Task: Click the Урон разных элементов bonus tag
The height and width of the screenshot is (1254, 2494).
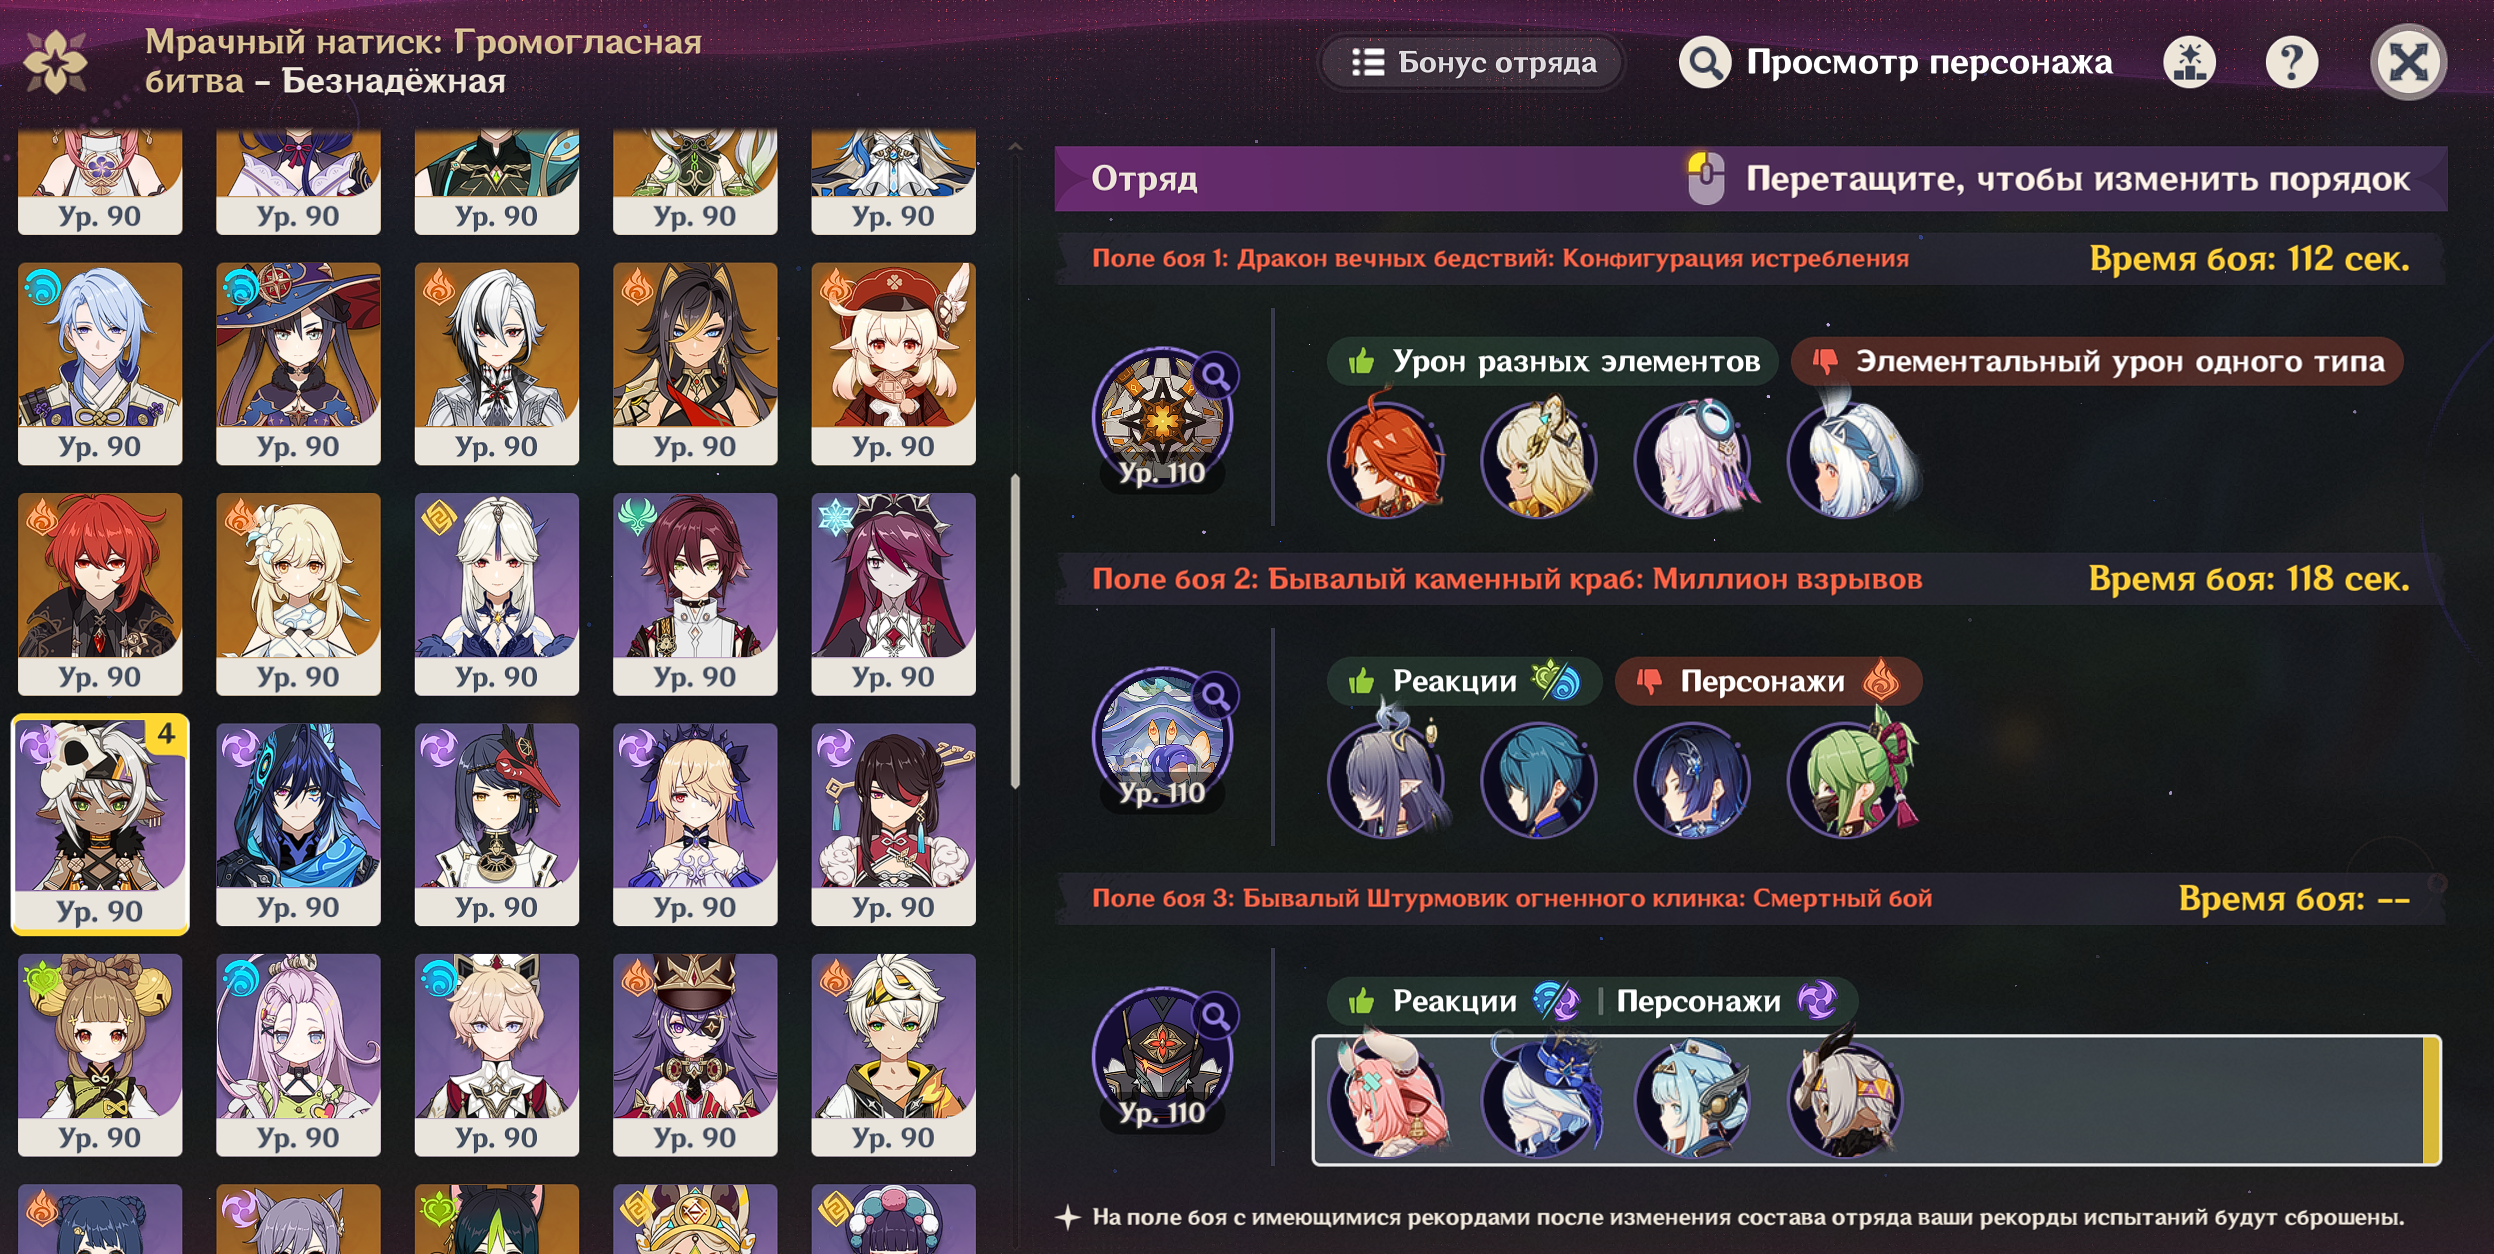Action: point(1552,362)
